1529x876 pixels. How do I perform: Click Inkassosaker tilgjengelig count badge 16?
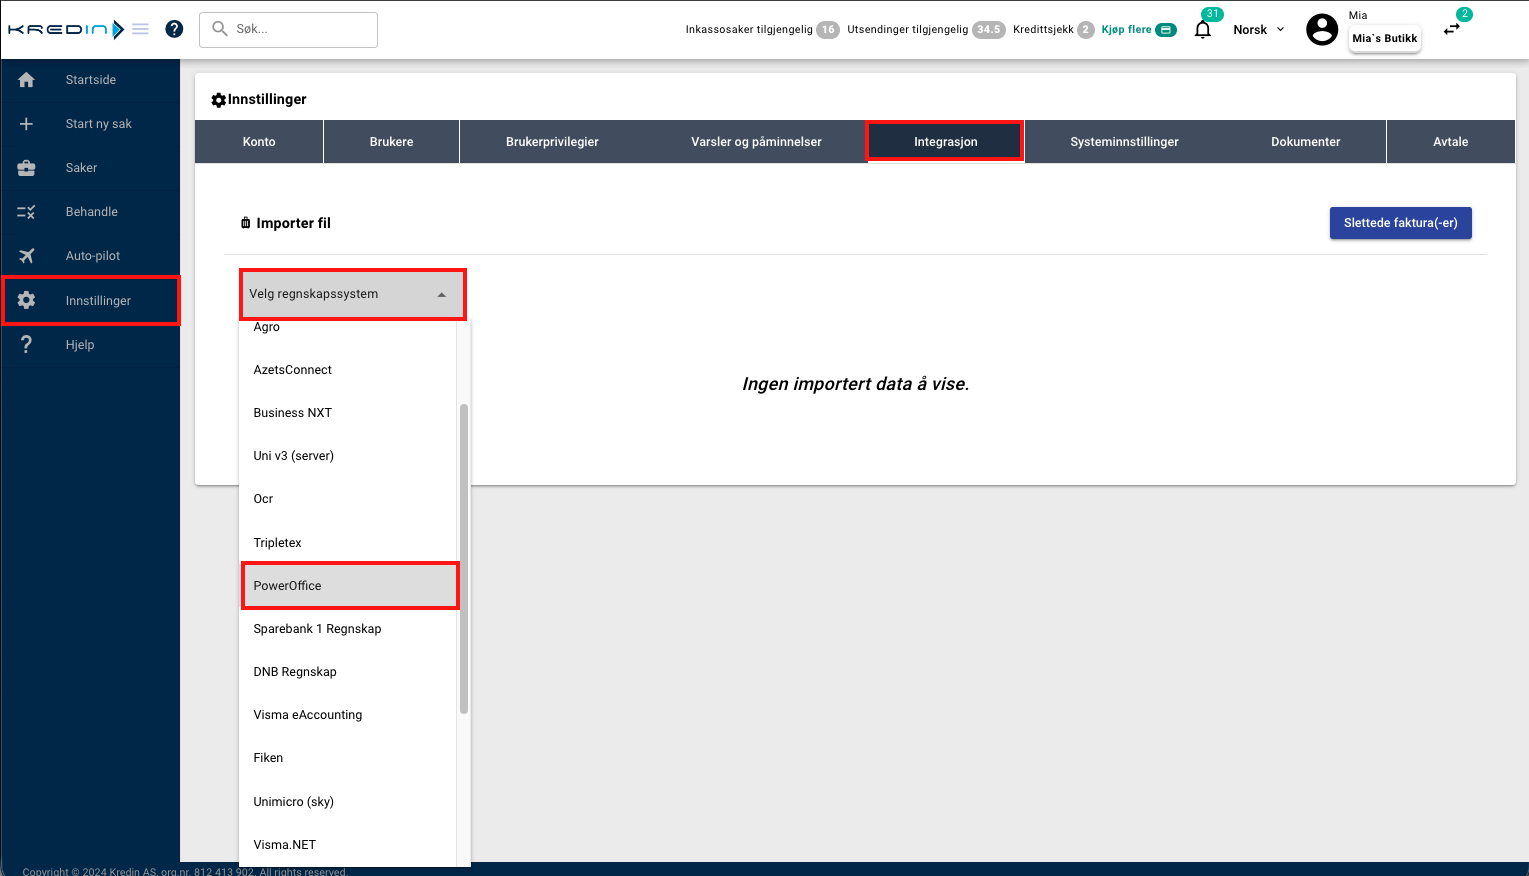click(x=828, y=30)
